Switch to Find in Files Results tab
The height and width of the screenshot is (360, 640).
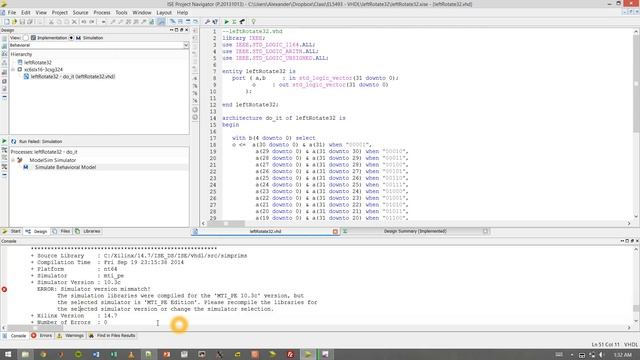(x=112, y=336)
